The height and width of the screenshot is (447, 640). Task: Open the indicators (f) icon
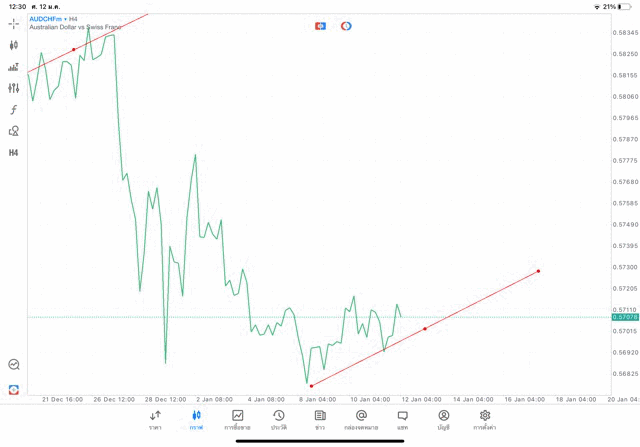[x=14, y=110]
